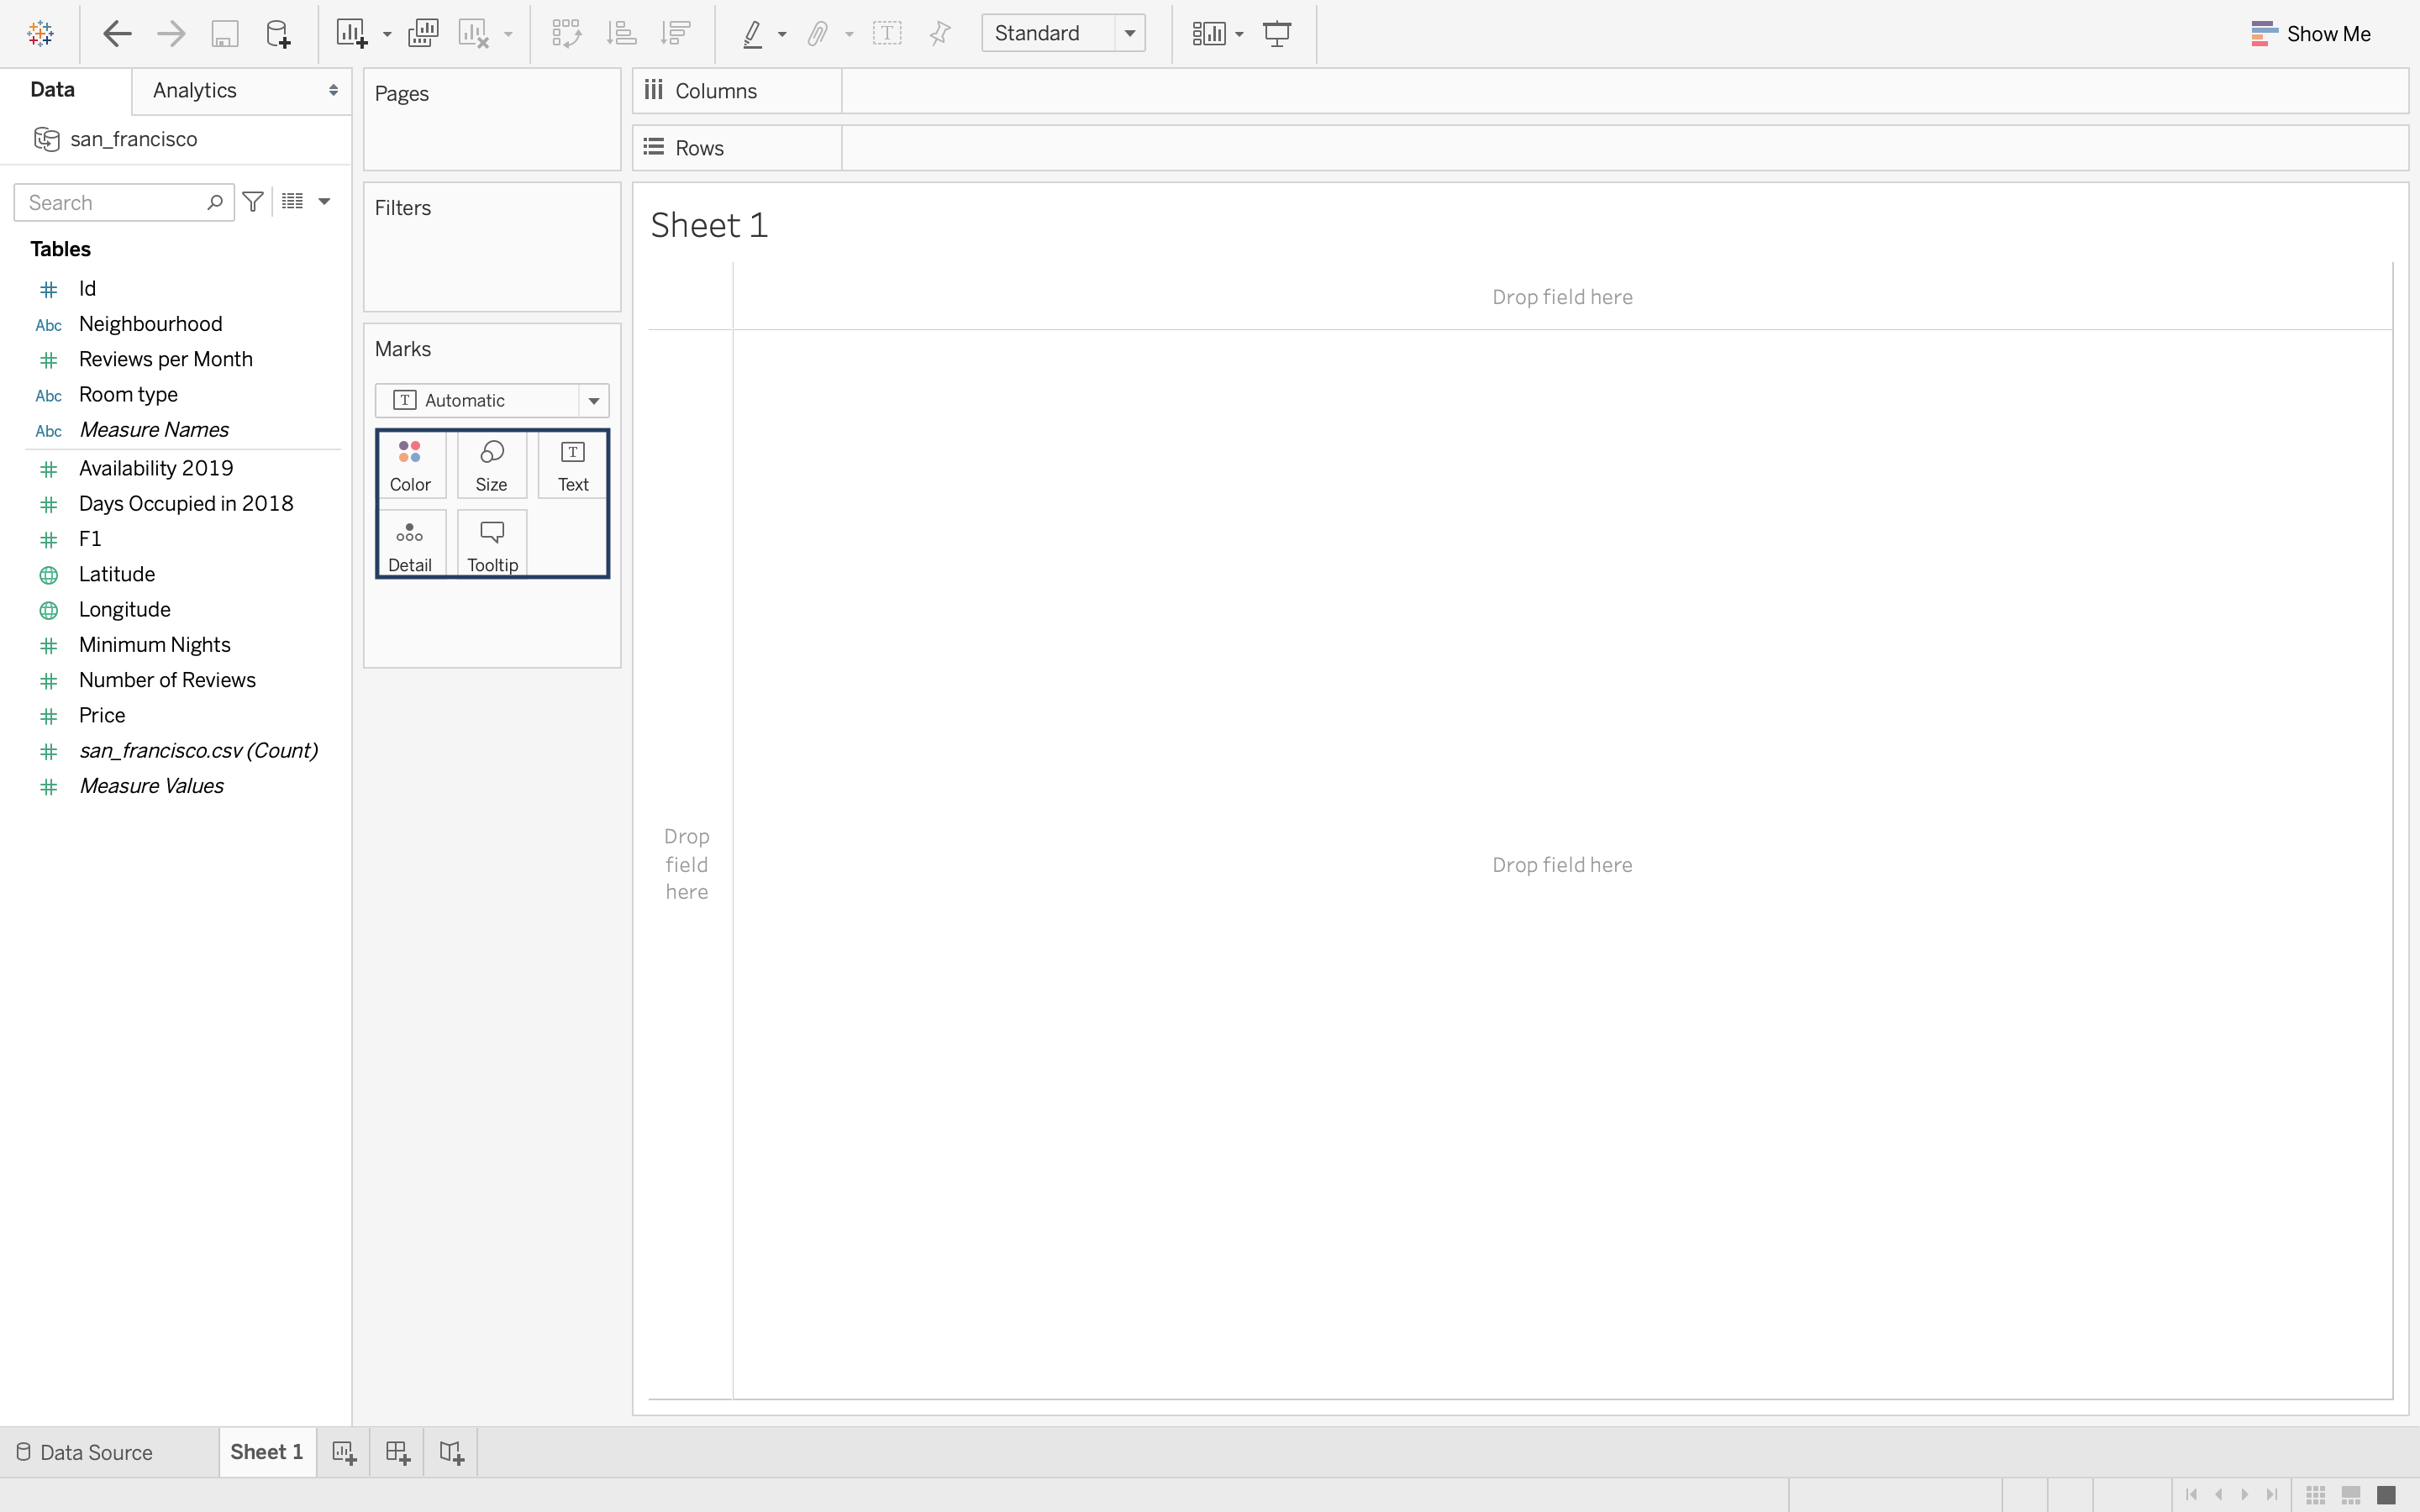Click the Presentation Mode icon
The image size is (2420, 1512).
[1277, 34]
